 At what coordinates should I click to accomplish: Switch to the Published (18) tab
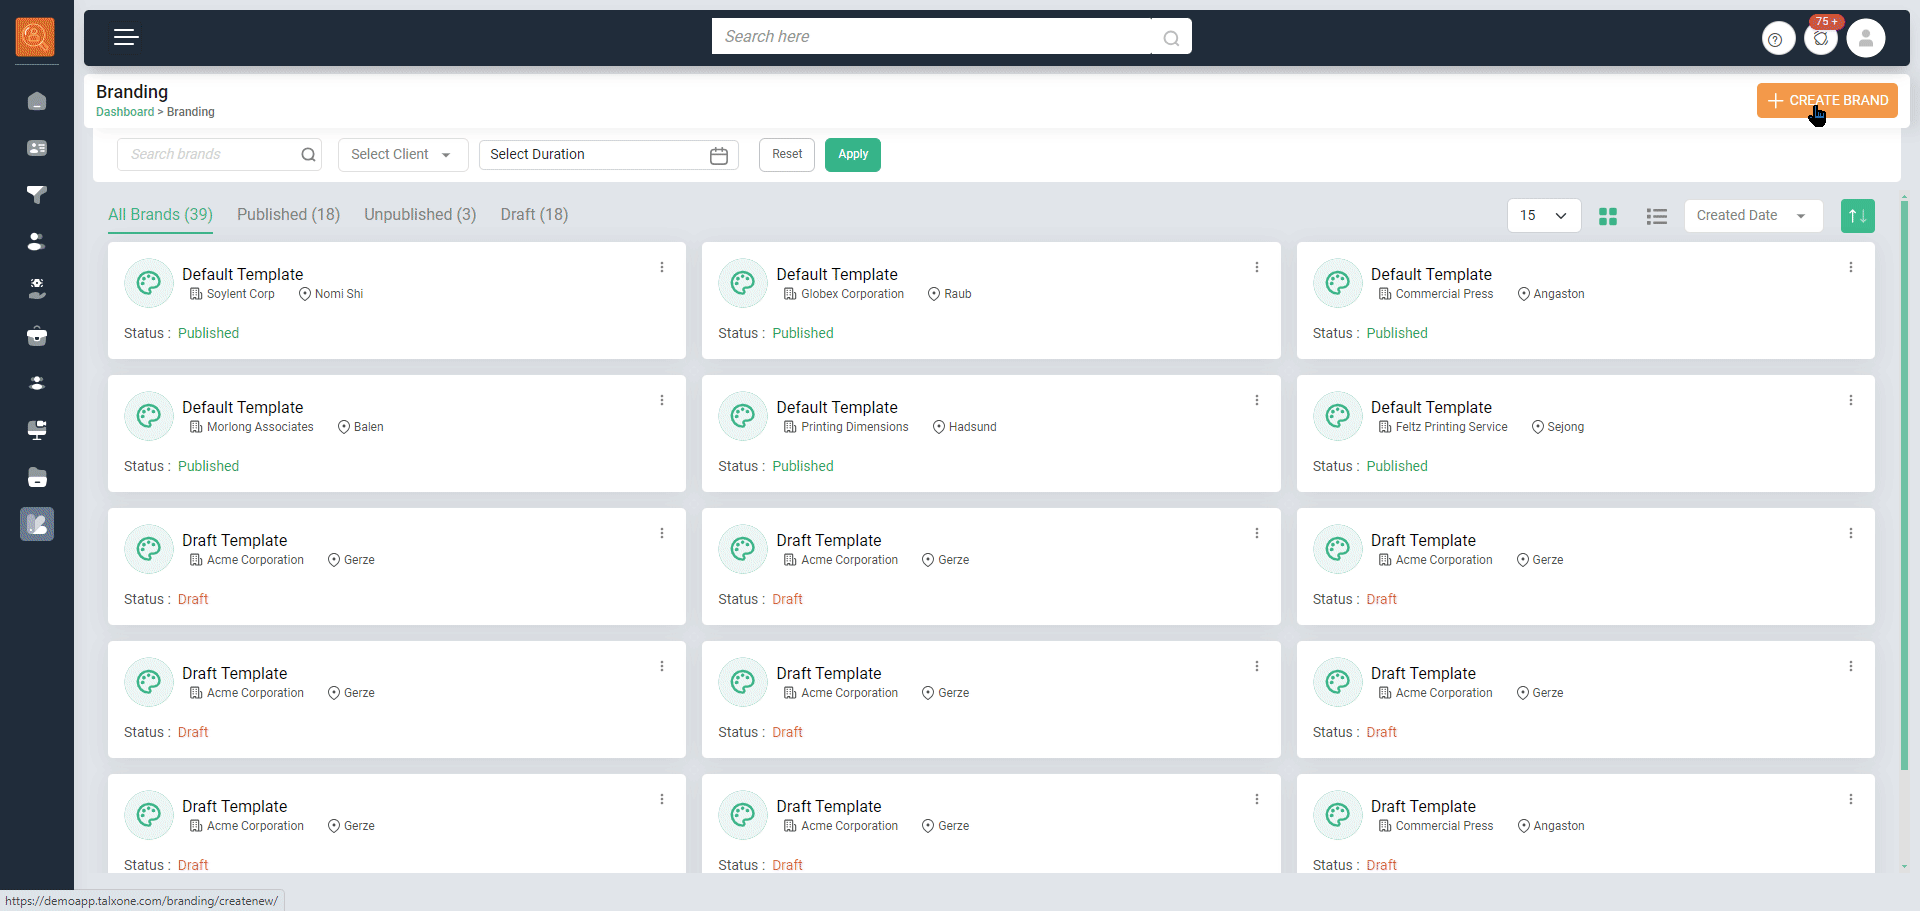(x=288, y=215)
